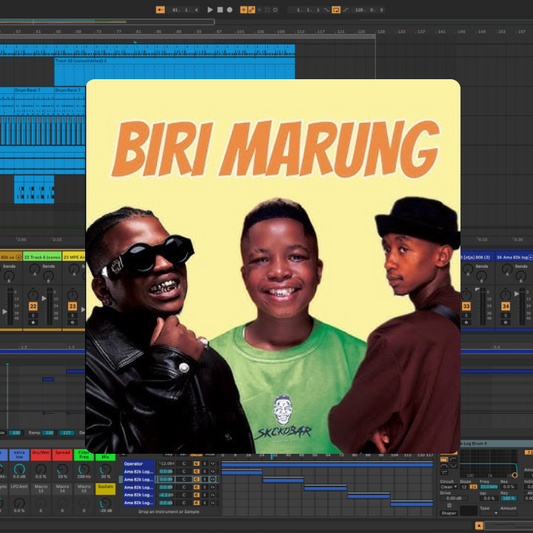Select the low-pass filter type icon
Viewport: 533px width, 533px height.
[x=444, y=459]
